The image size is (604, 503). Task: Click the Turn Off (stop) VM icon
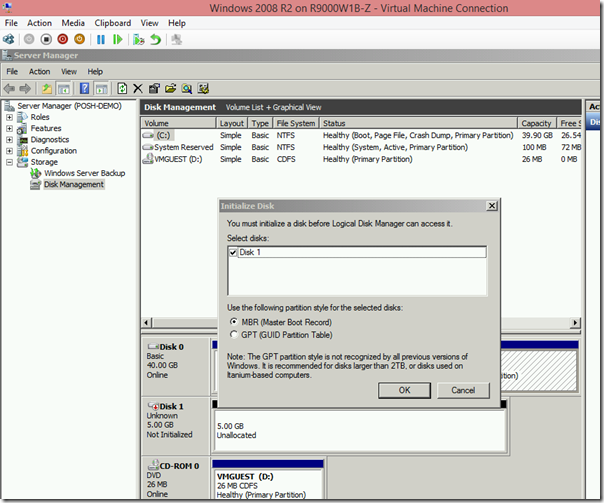point(46,39)
